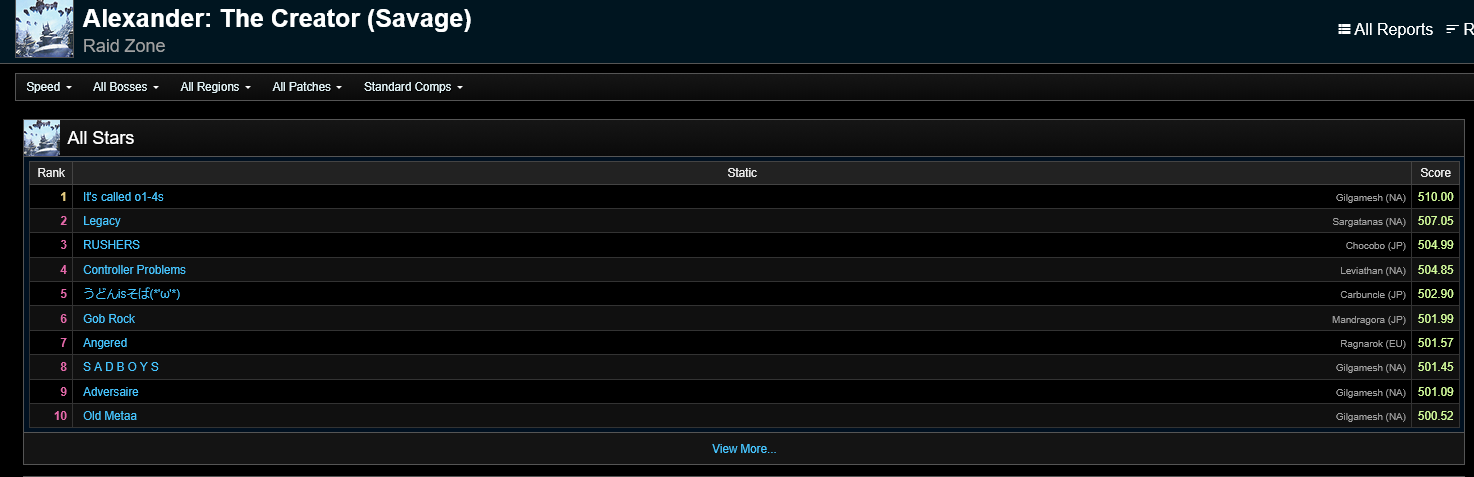Open the うどんisそば static link
Viewport: 1474px width, 477px height.
[131, 294]
